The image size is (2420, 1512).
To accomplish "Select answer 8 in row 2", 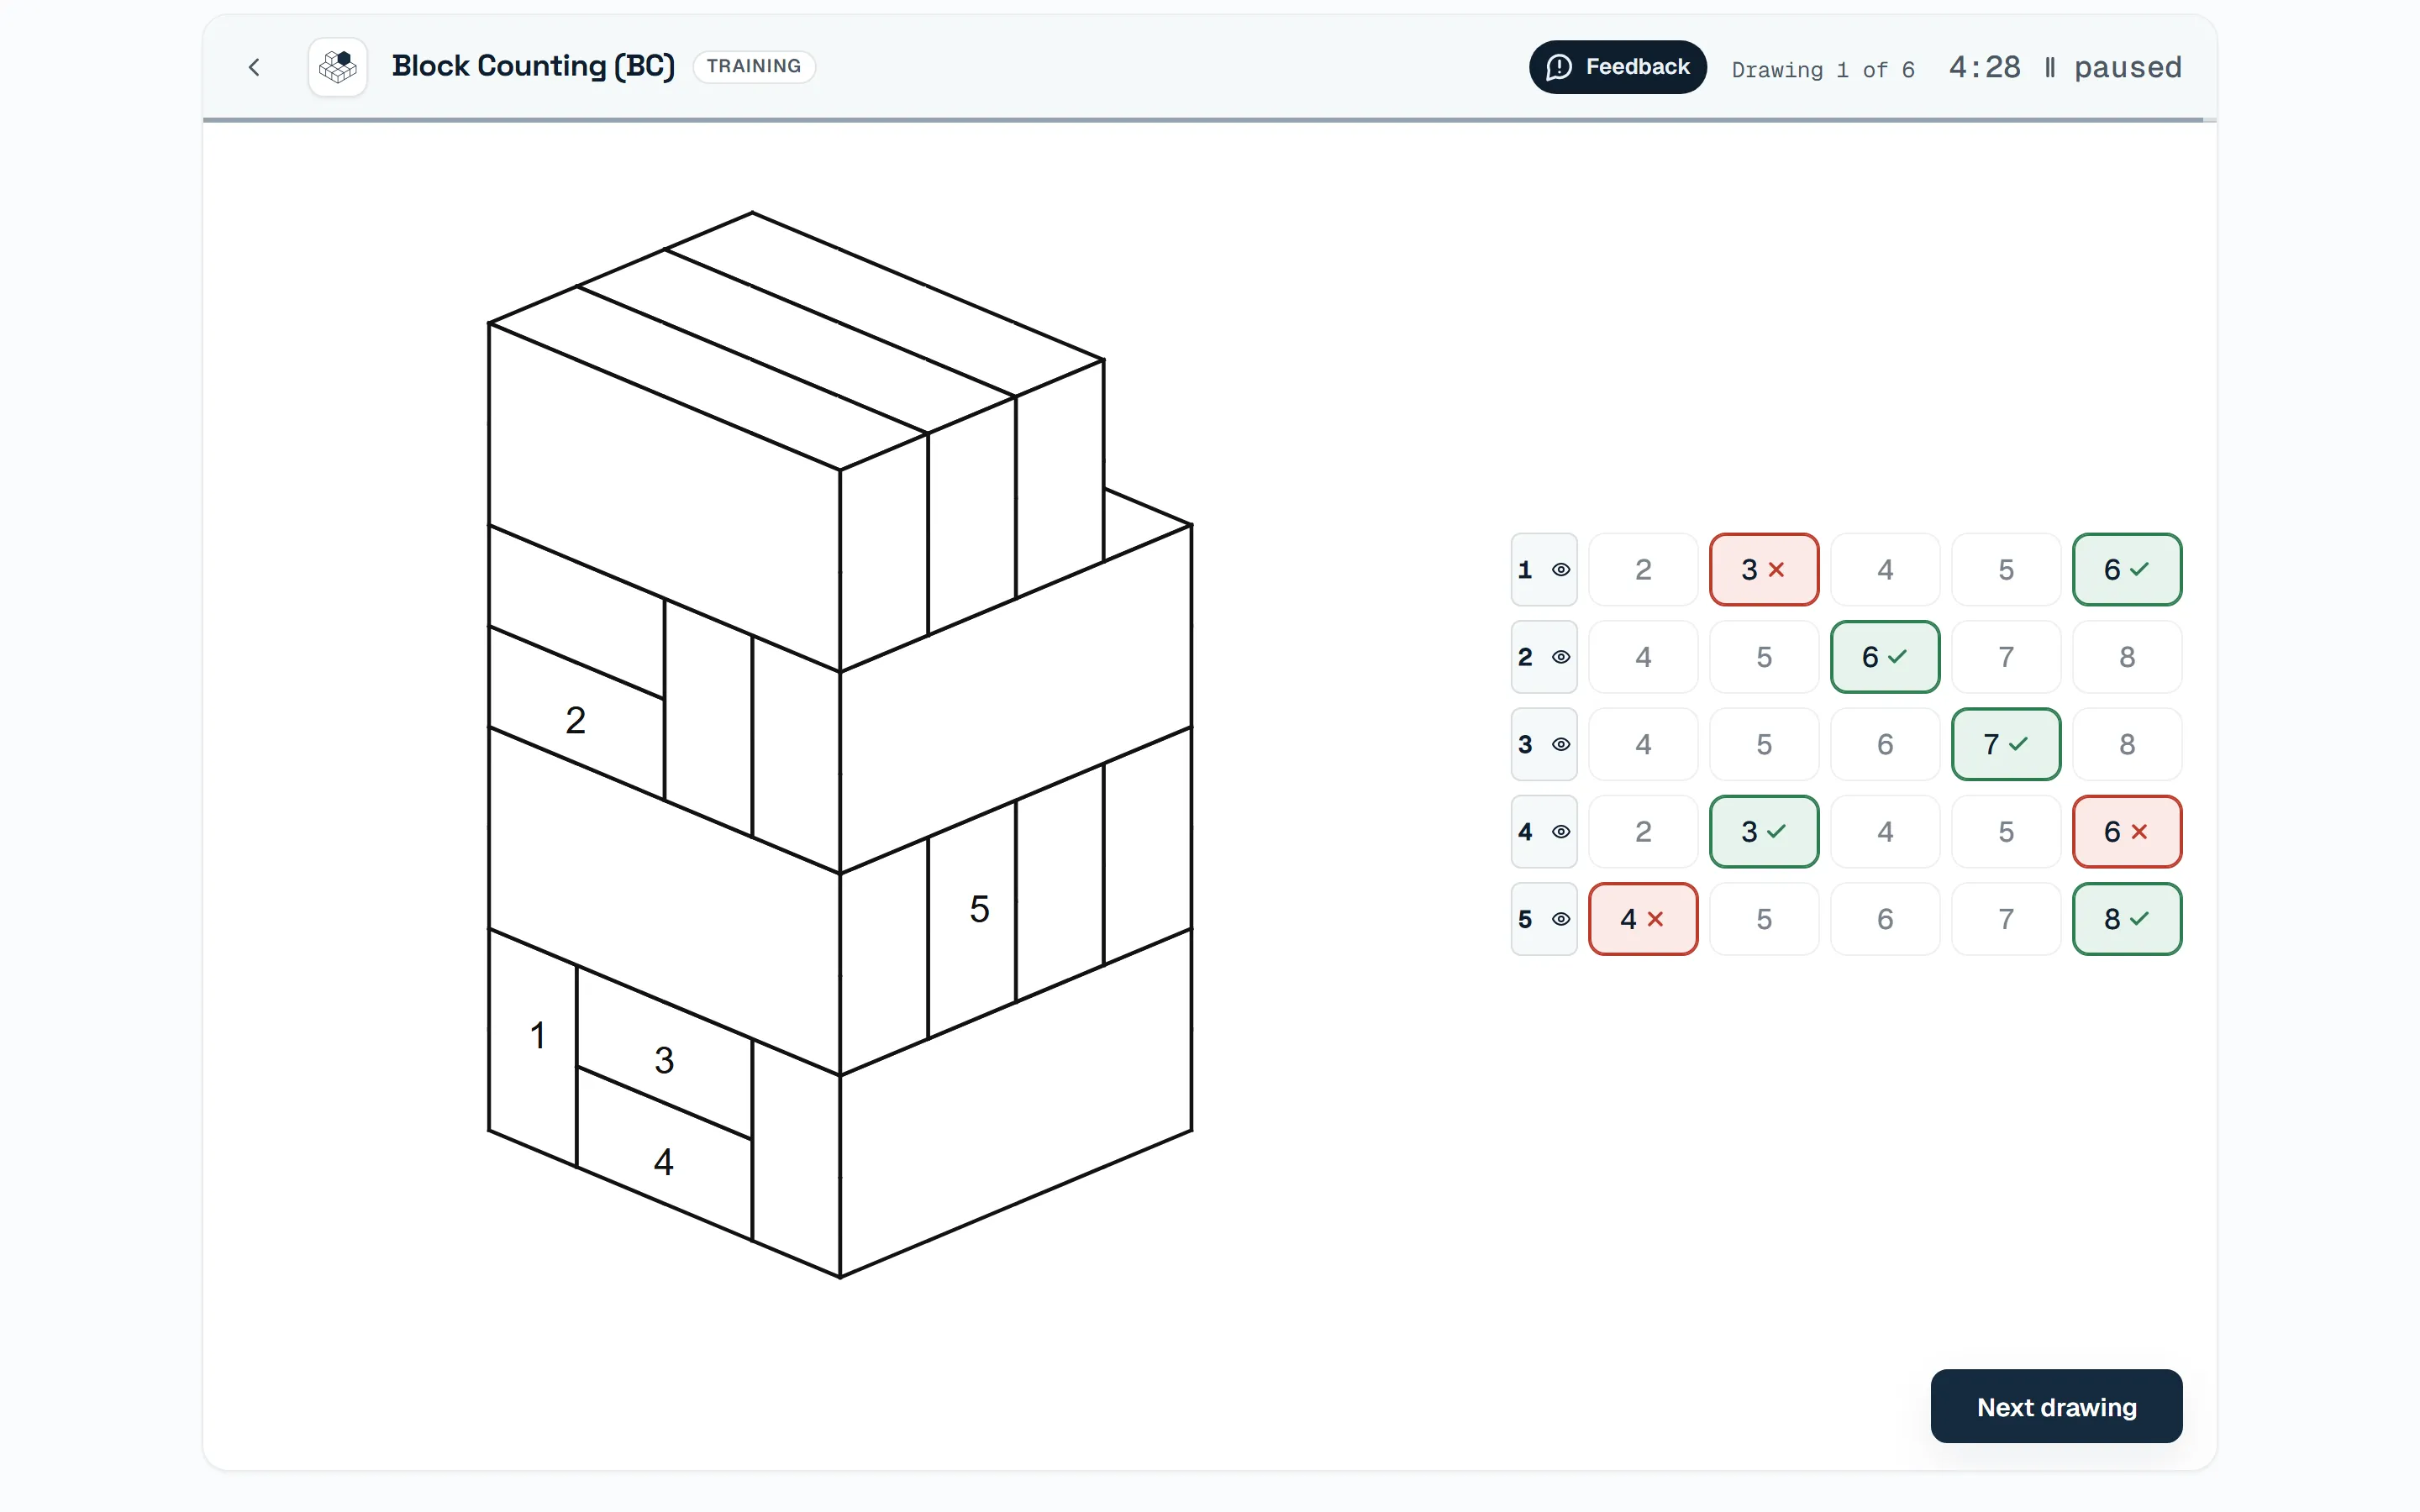I will click(2127, 657).
